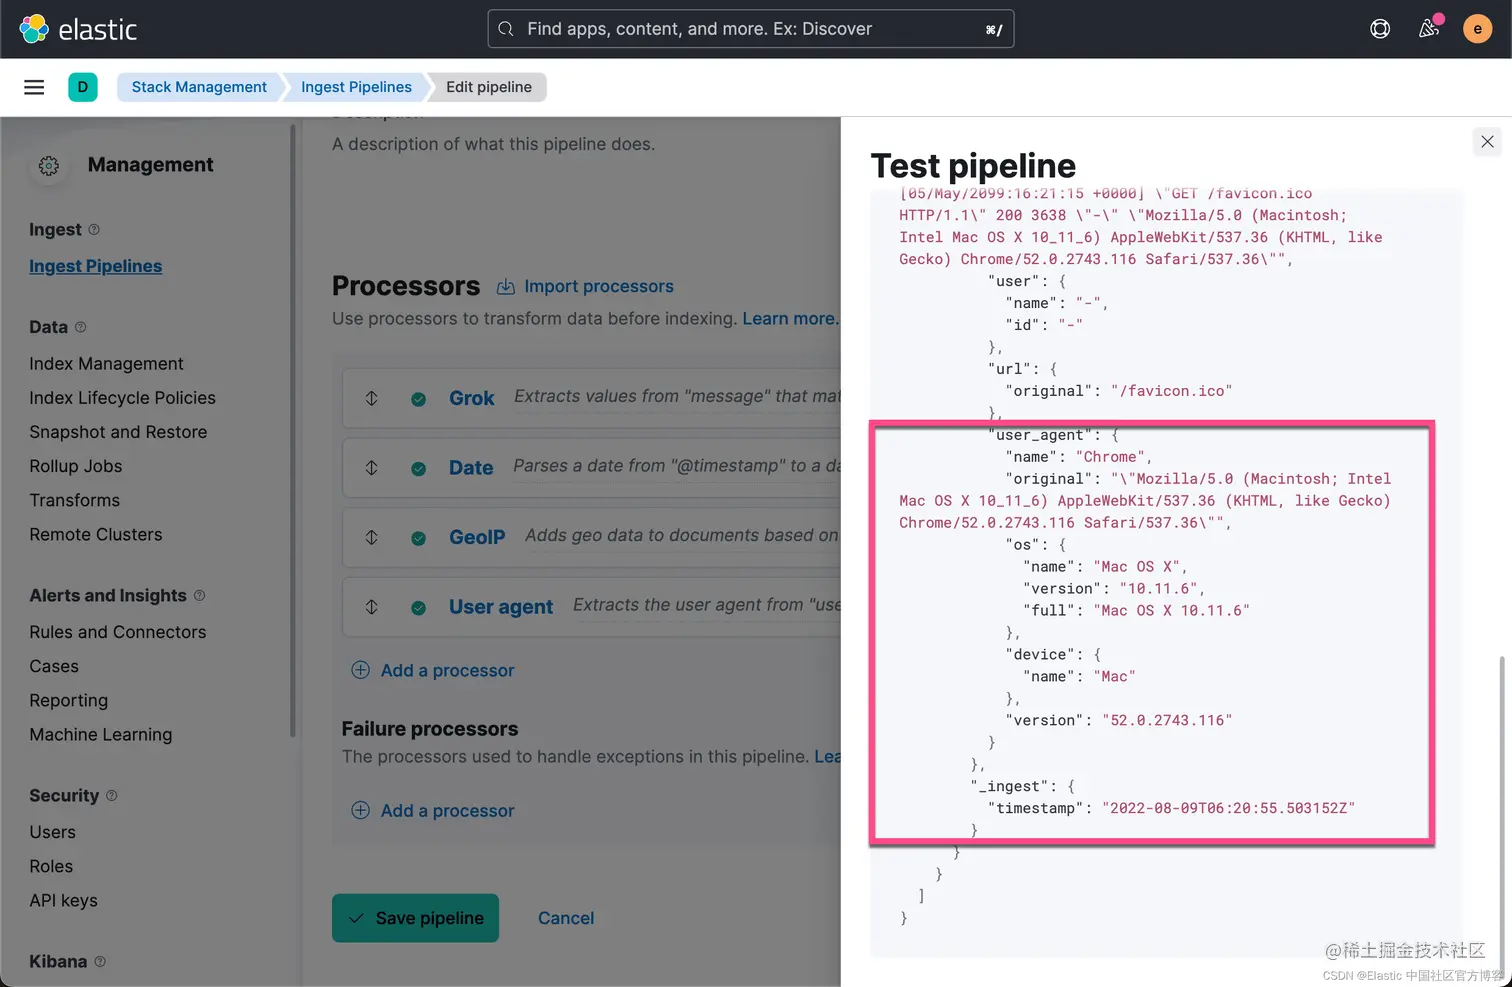Cancel editing the pipeline
The height and width of the screenshot is (987, 1512).
(x=566, y=918)
